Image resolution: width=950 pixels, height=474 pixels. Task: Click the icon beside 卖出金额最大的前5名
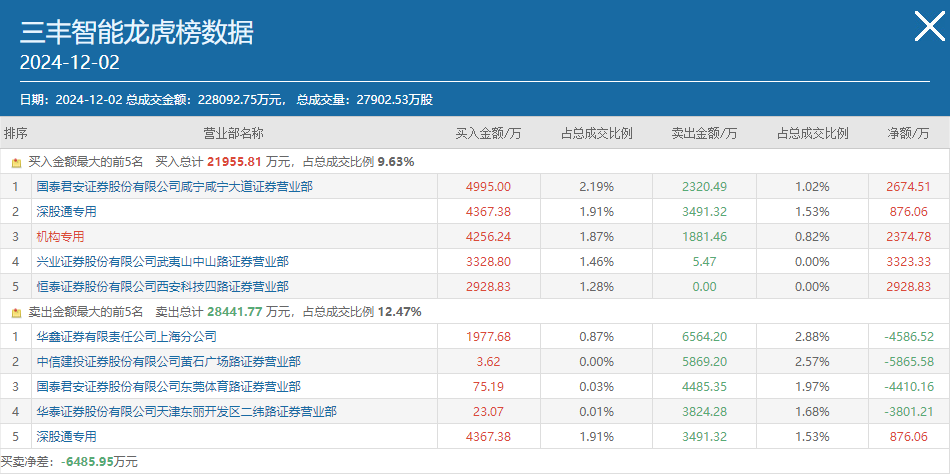pyautogui.click(x=16, y=313)
